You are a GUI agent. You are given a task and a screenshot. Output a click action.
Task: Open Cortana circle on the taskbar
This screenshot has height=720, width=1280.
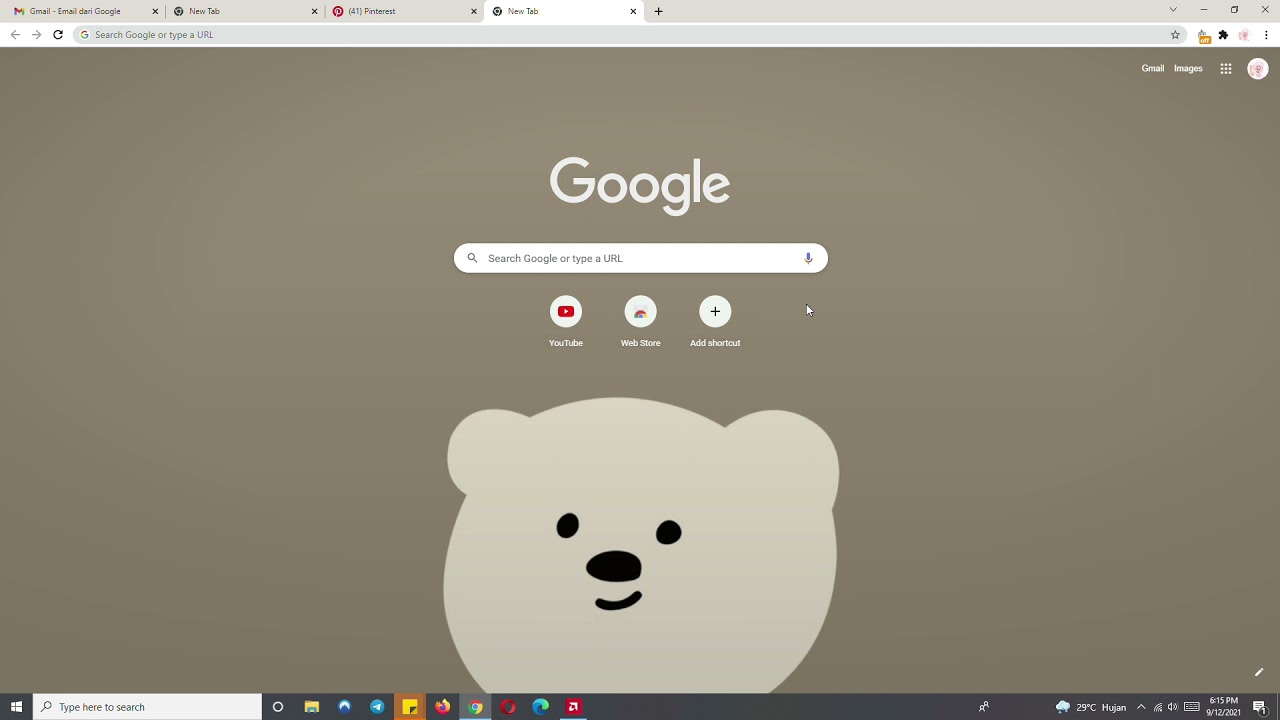278,707
